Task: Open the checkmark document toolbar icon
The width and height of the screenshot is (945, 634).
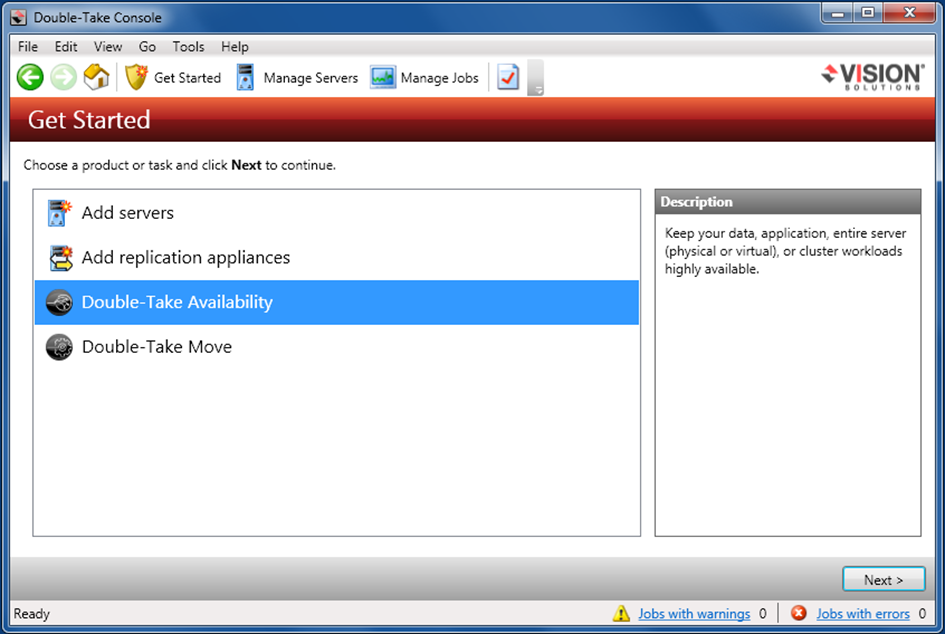Action: point(508,77)
